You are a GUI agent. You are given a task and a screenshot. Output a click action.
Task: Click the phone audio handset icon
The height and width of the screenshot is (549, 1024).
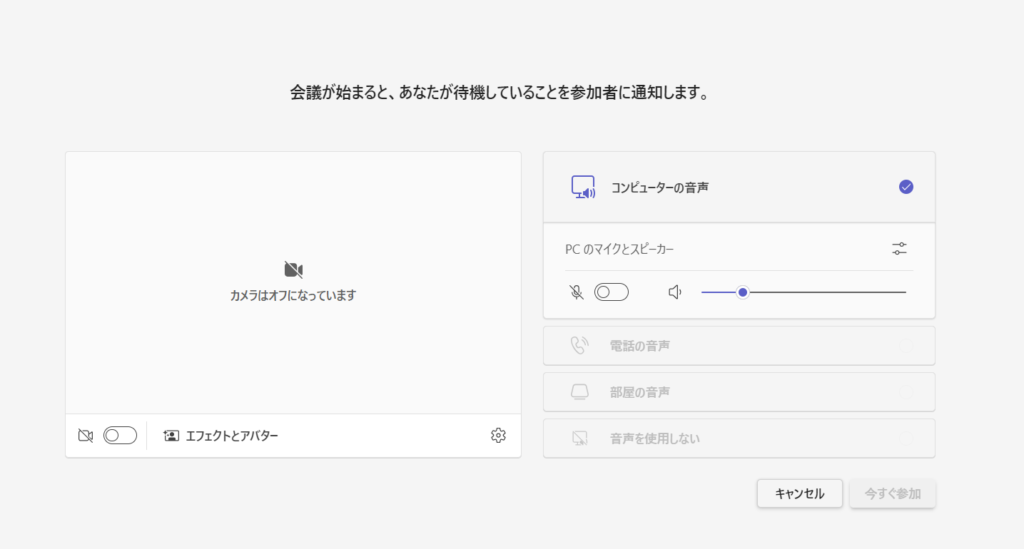579,345
